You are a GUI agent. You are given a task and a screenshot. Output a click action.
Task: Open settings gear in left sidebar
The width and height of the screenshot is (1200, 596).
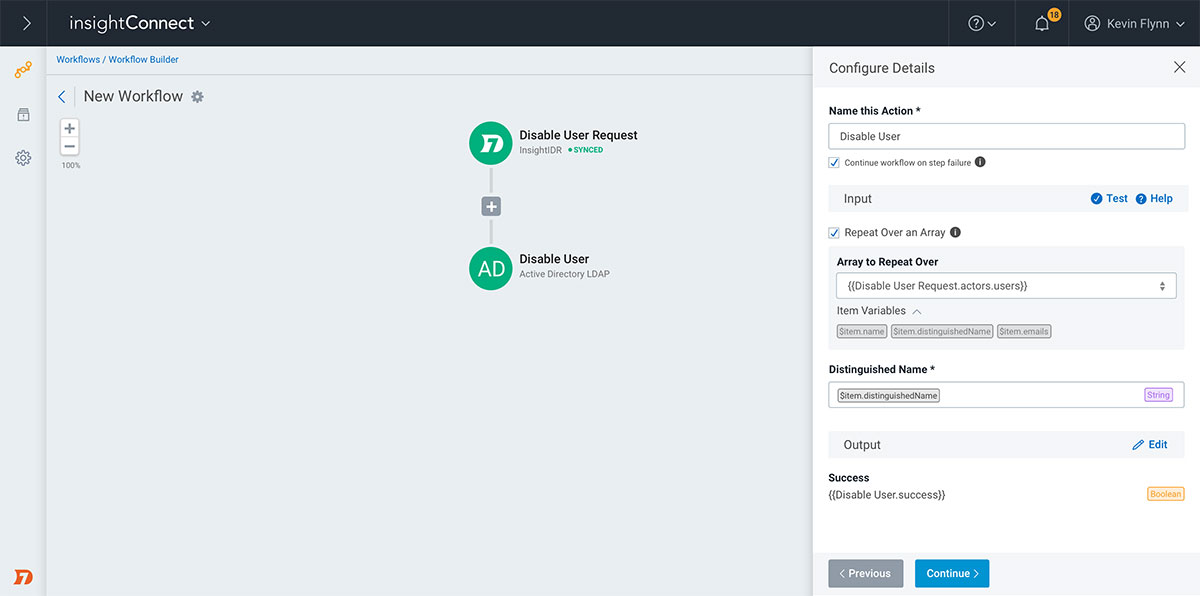point(23,158)
